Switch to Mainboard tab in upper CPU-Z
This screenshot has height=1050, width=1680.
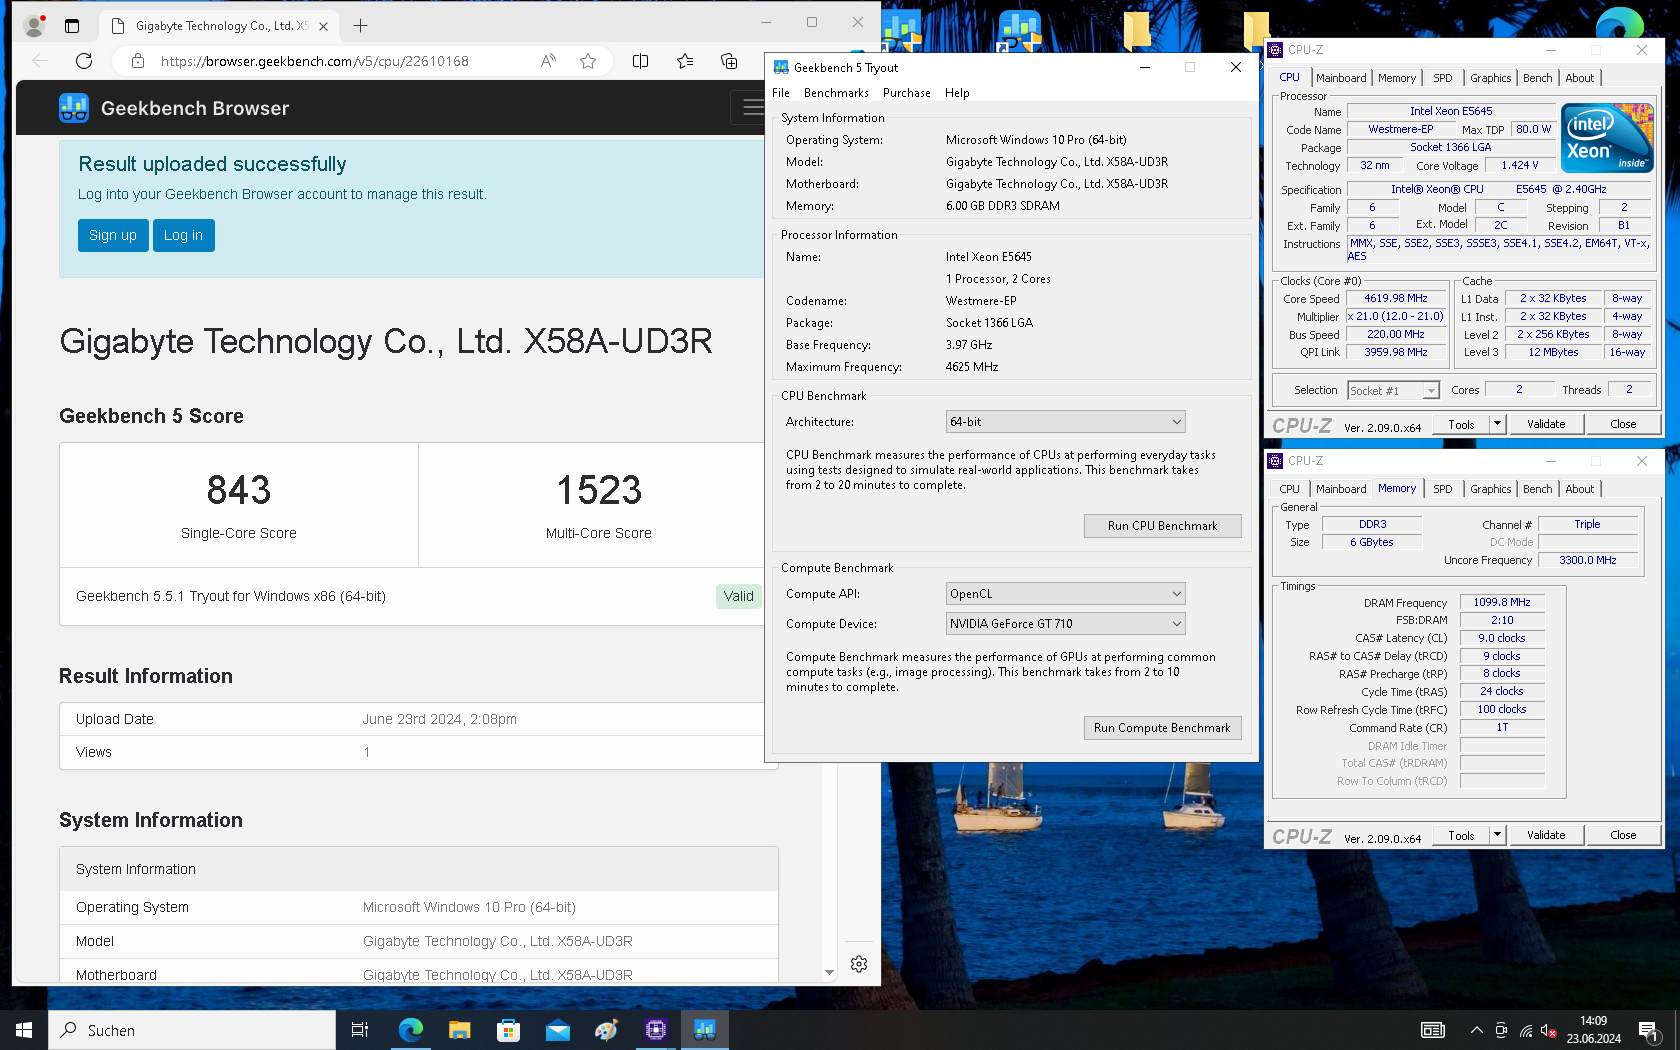(x=1341, y=78)
